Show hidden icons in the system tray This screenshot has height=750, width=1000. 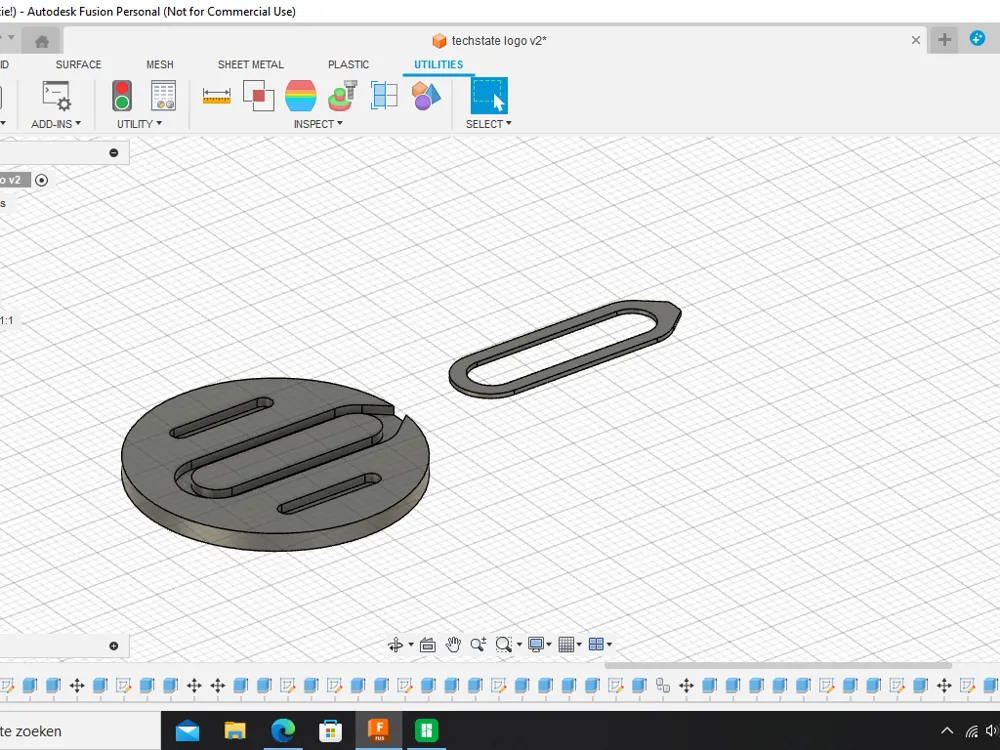coord(947,731)
